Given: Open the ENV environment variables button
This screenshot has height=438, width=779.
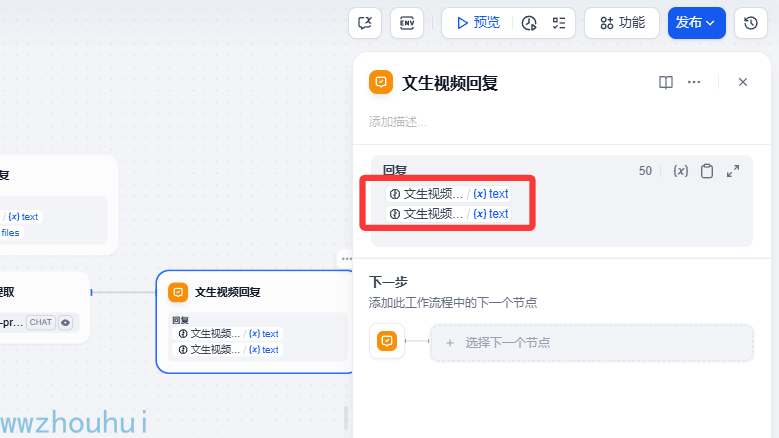Looking at the screenshot, I should coord(407,23).
